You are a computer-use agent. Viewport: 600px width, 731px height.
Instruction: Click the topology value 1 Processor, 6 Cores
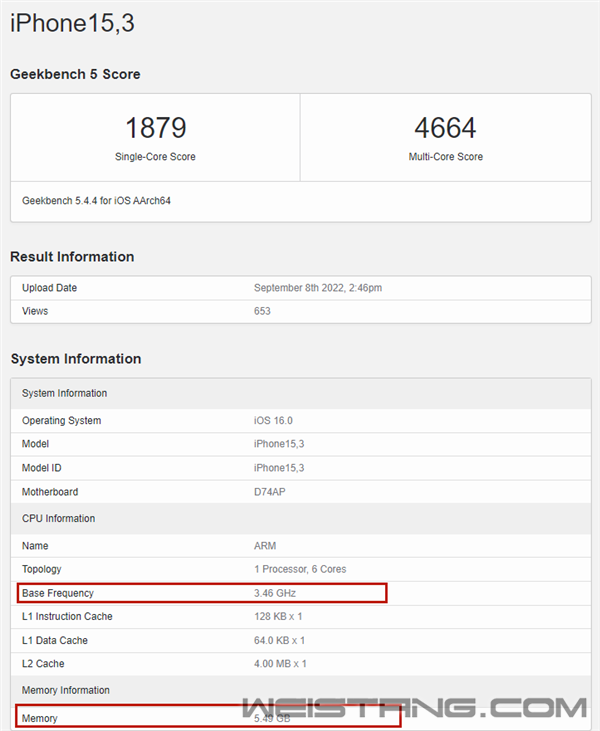[x=300, y=569]
